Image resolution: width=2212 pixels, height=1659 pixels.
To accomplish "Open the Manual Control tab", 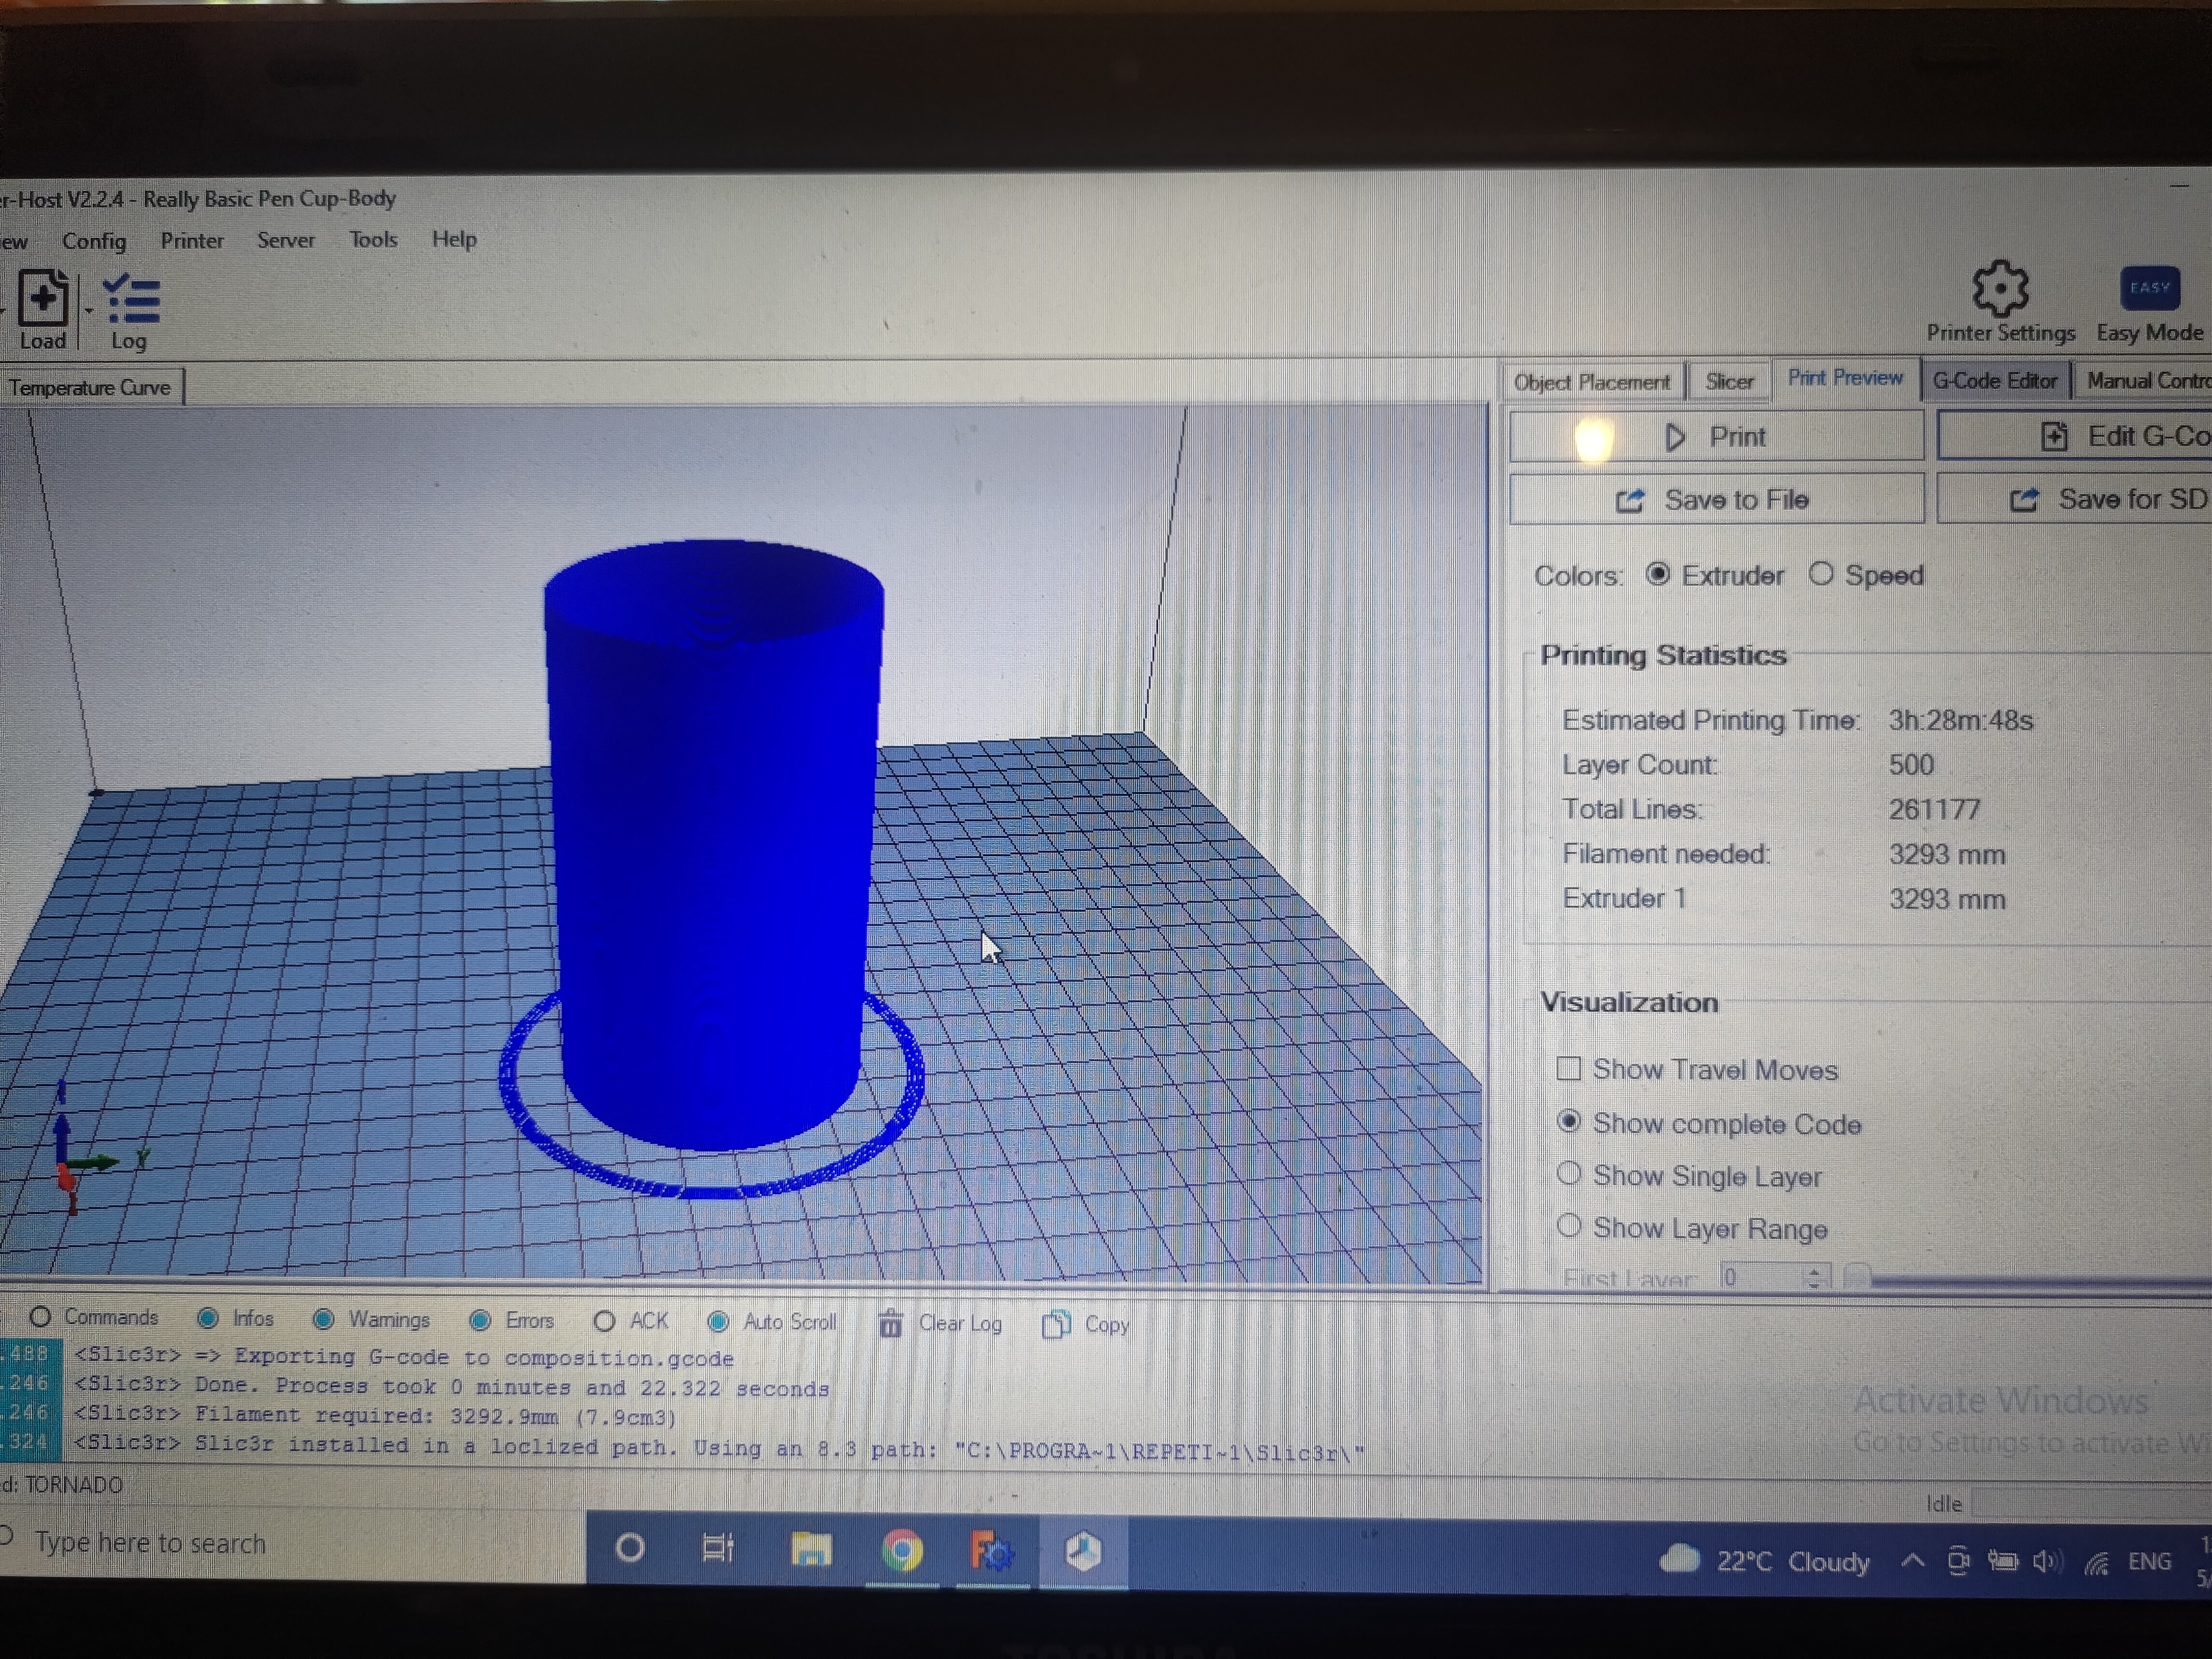I will coord(2144,380).
